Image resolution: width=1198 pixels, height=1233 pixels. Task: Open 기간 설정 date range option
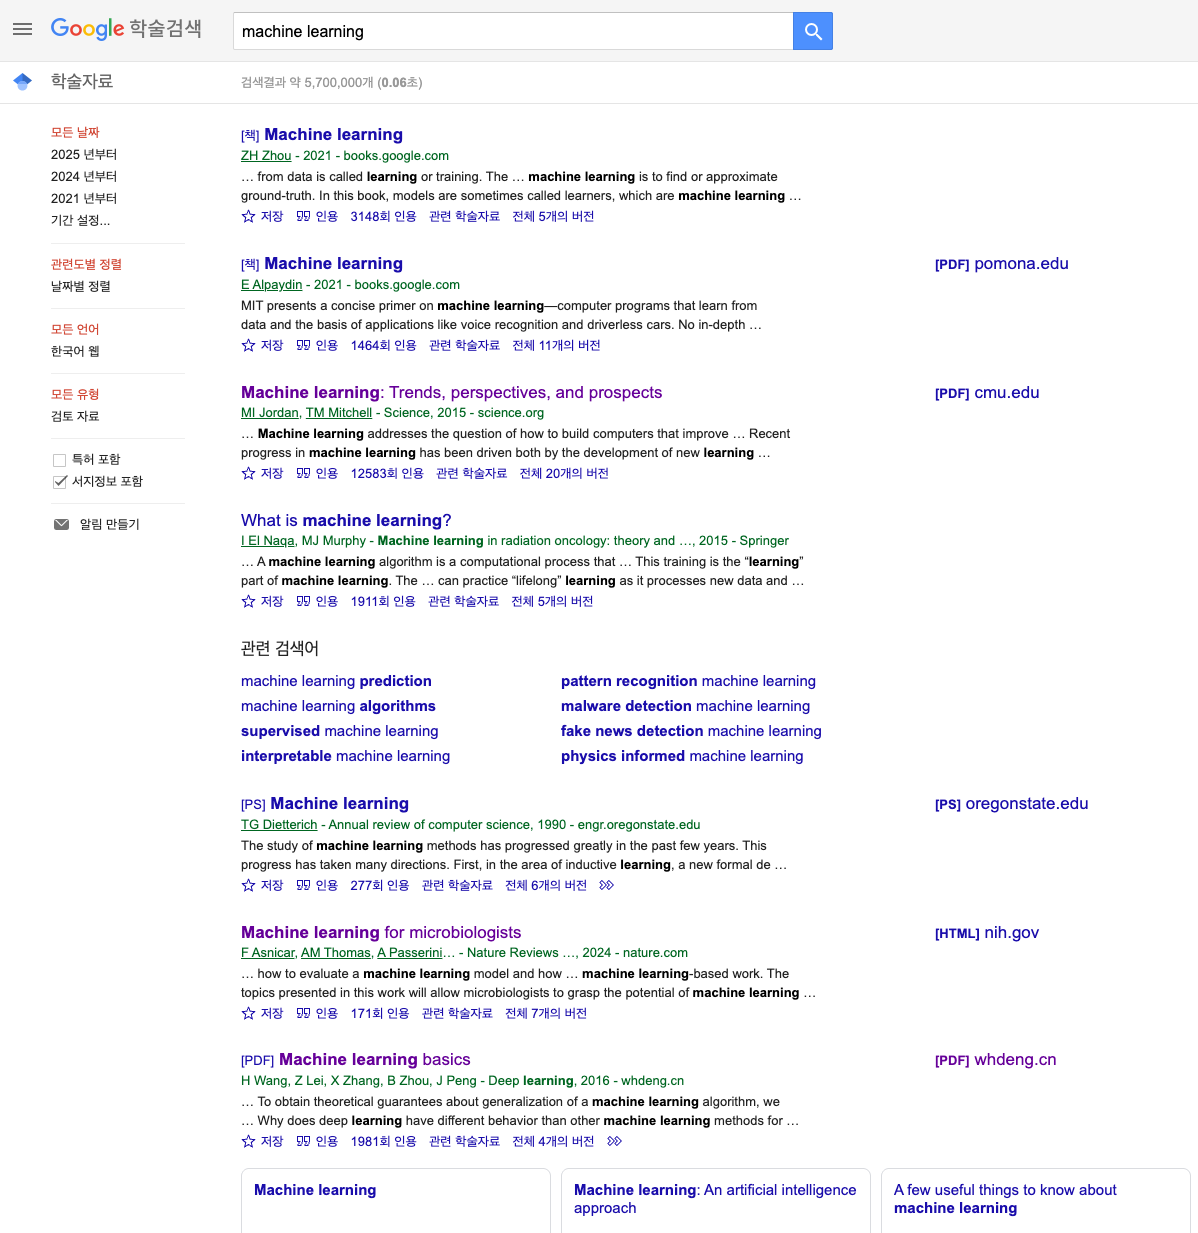tap(84, 221)
